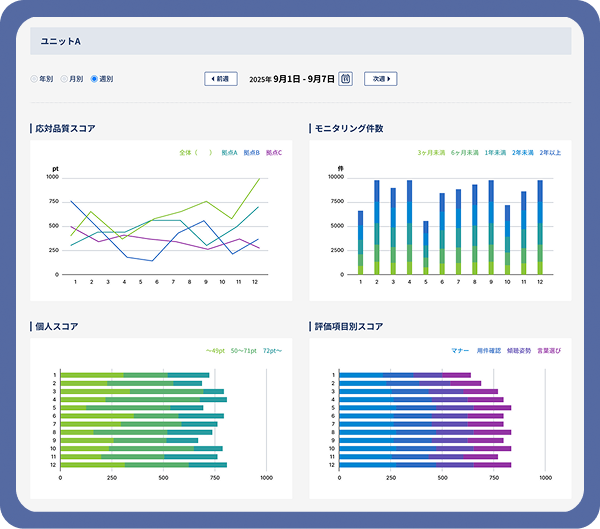The height and width of the screenshot is (529, 600).
Task: Toggle マナー legend in 評価項目別スコア chart
Action: (460, 351)
